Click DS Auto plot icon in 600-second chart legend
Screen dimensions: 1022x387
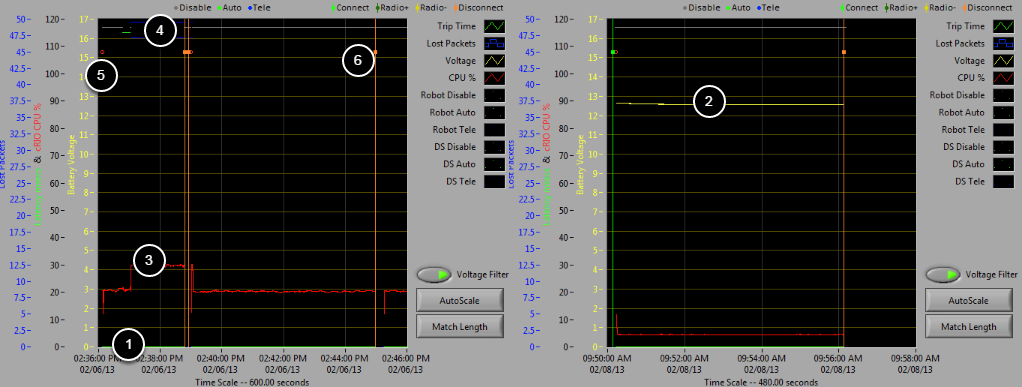click(495, 164)
